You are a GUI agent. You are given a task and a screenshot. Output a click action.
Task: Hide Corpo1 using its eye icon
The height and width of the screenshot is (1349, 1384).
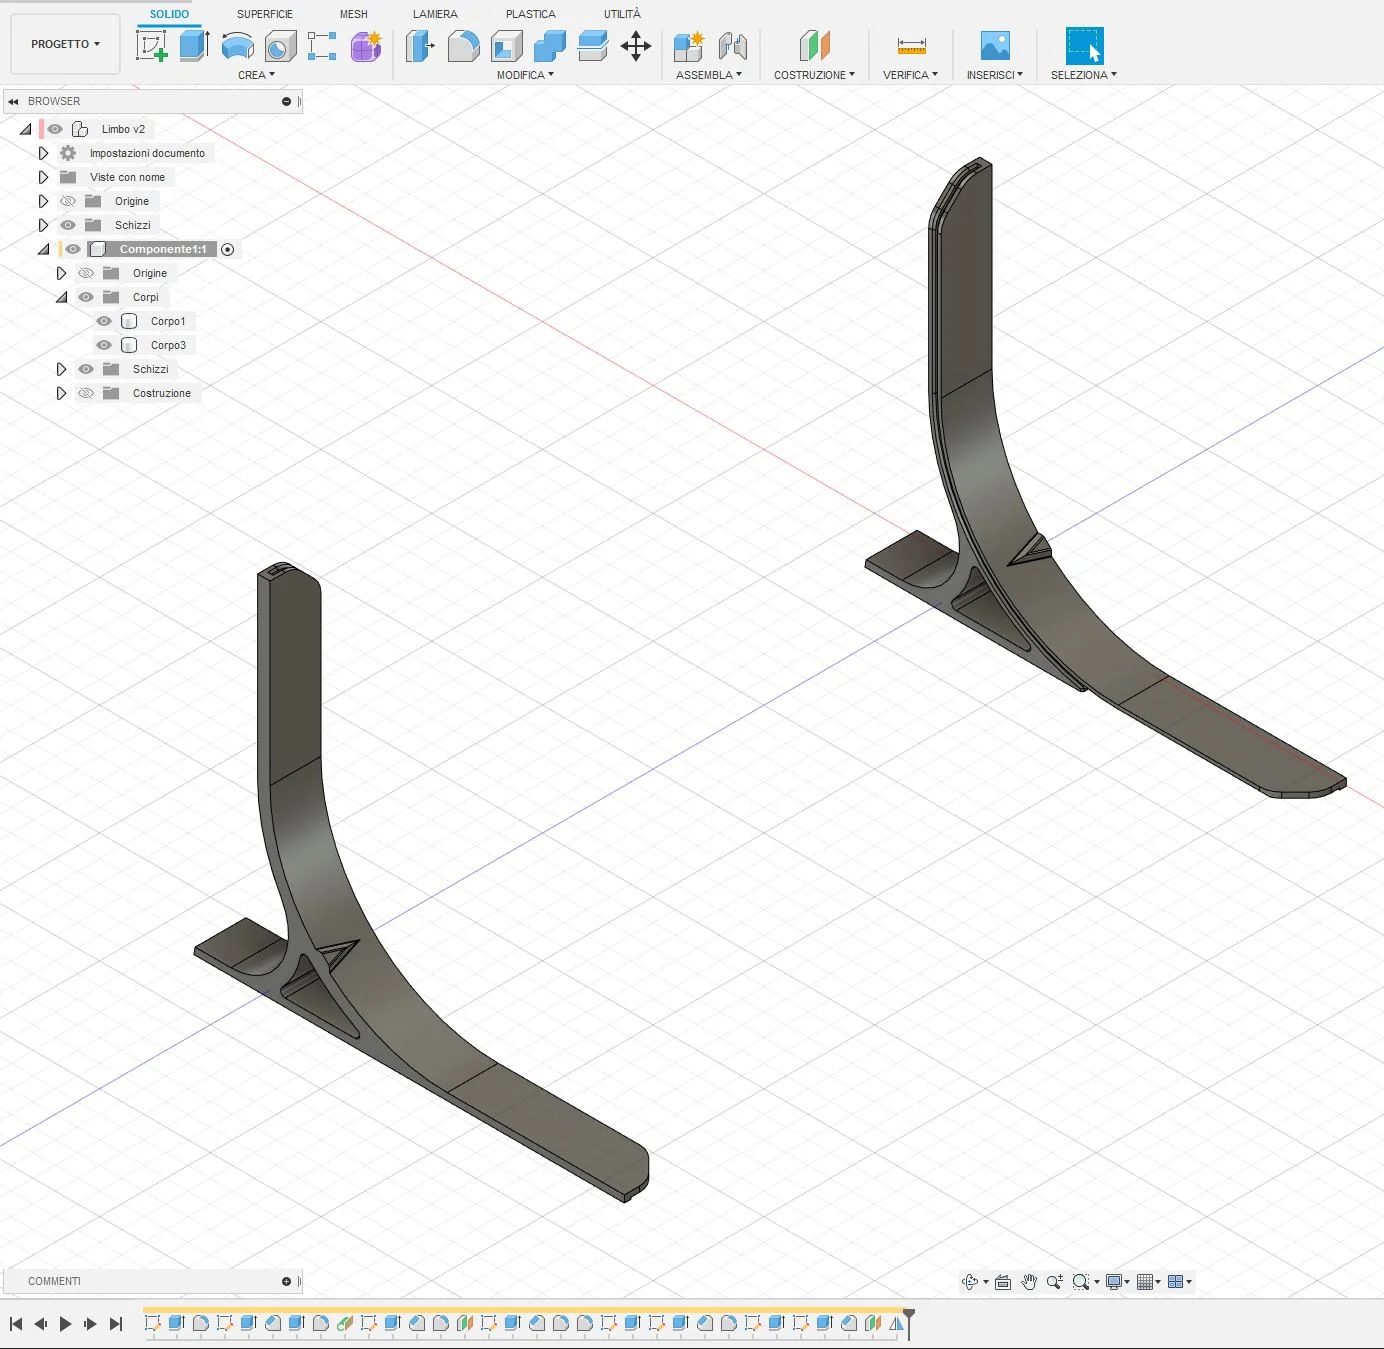pos(104,321)
